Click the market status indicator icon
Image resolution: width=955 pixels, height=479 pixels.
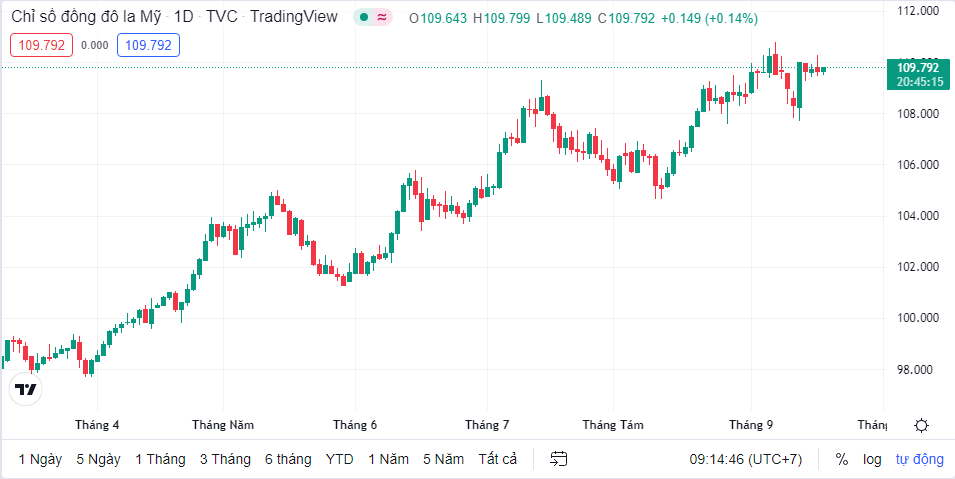click(x=365, y=18)
